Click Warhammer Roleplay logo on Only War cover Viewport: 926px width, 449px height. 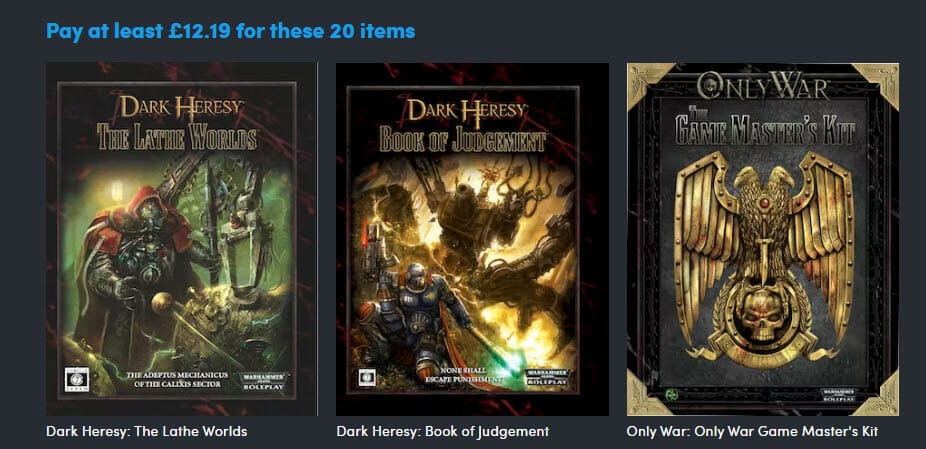(x=840, y=394)
